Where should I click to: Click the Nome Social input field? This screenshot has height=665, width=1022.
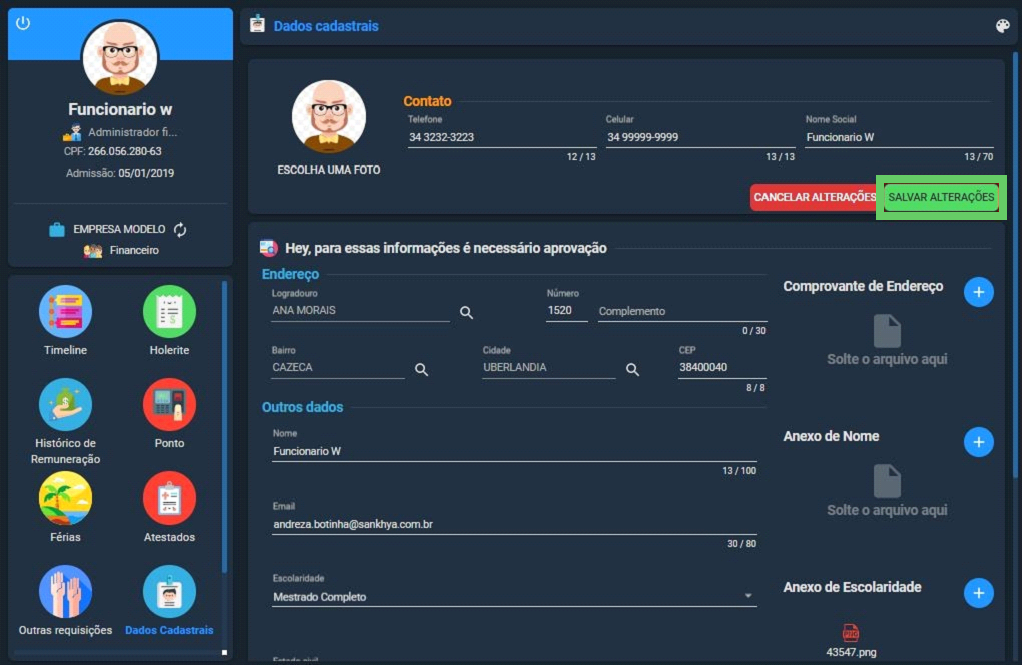click(899, 137)
